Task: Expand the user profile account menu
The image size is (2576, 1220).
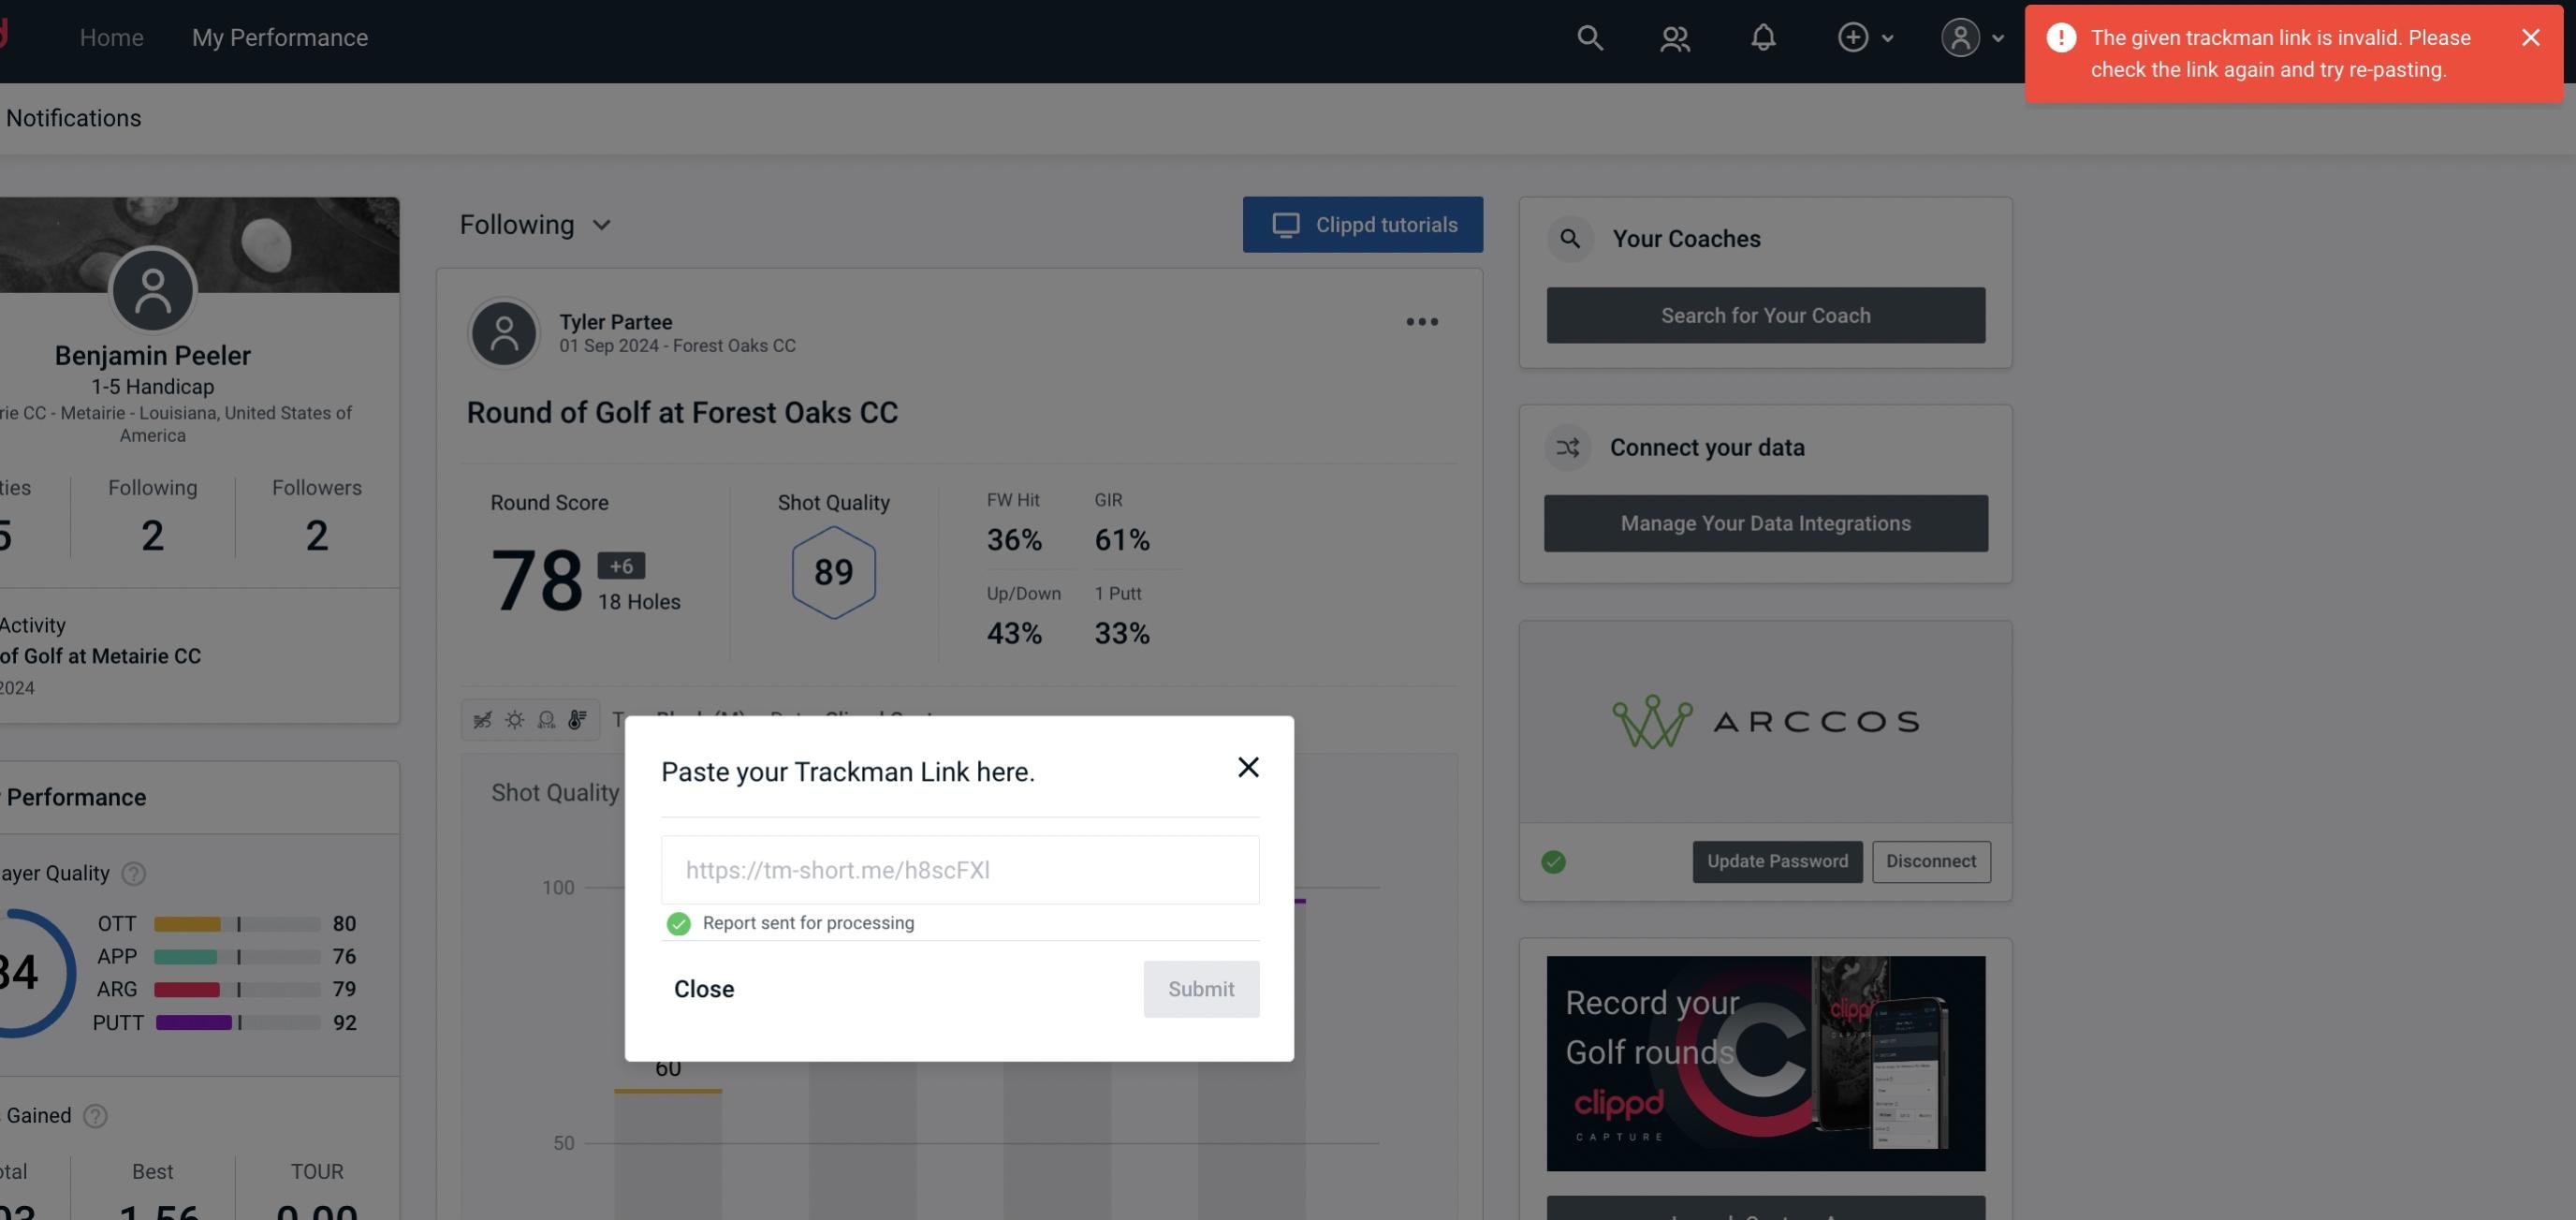Action: point(1973,37)
